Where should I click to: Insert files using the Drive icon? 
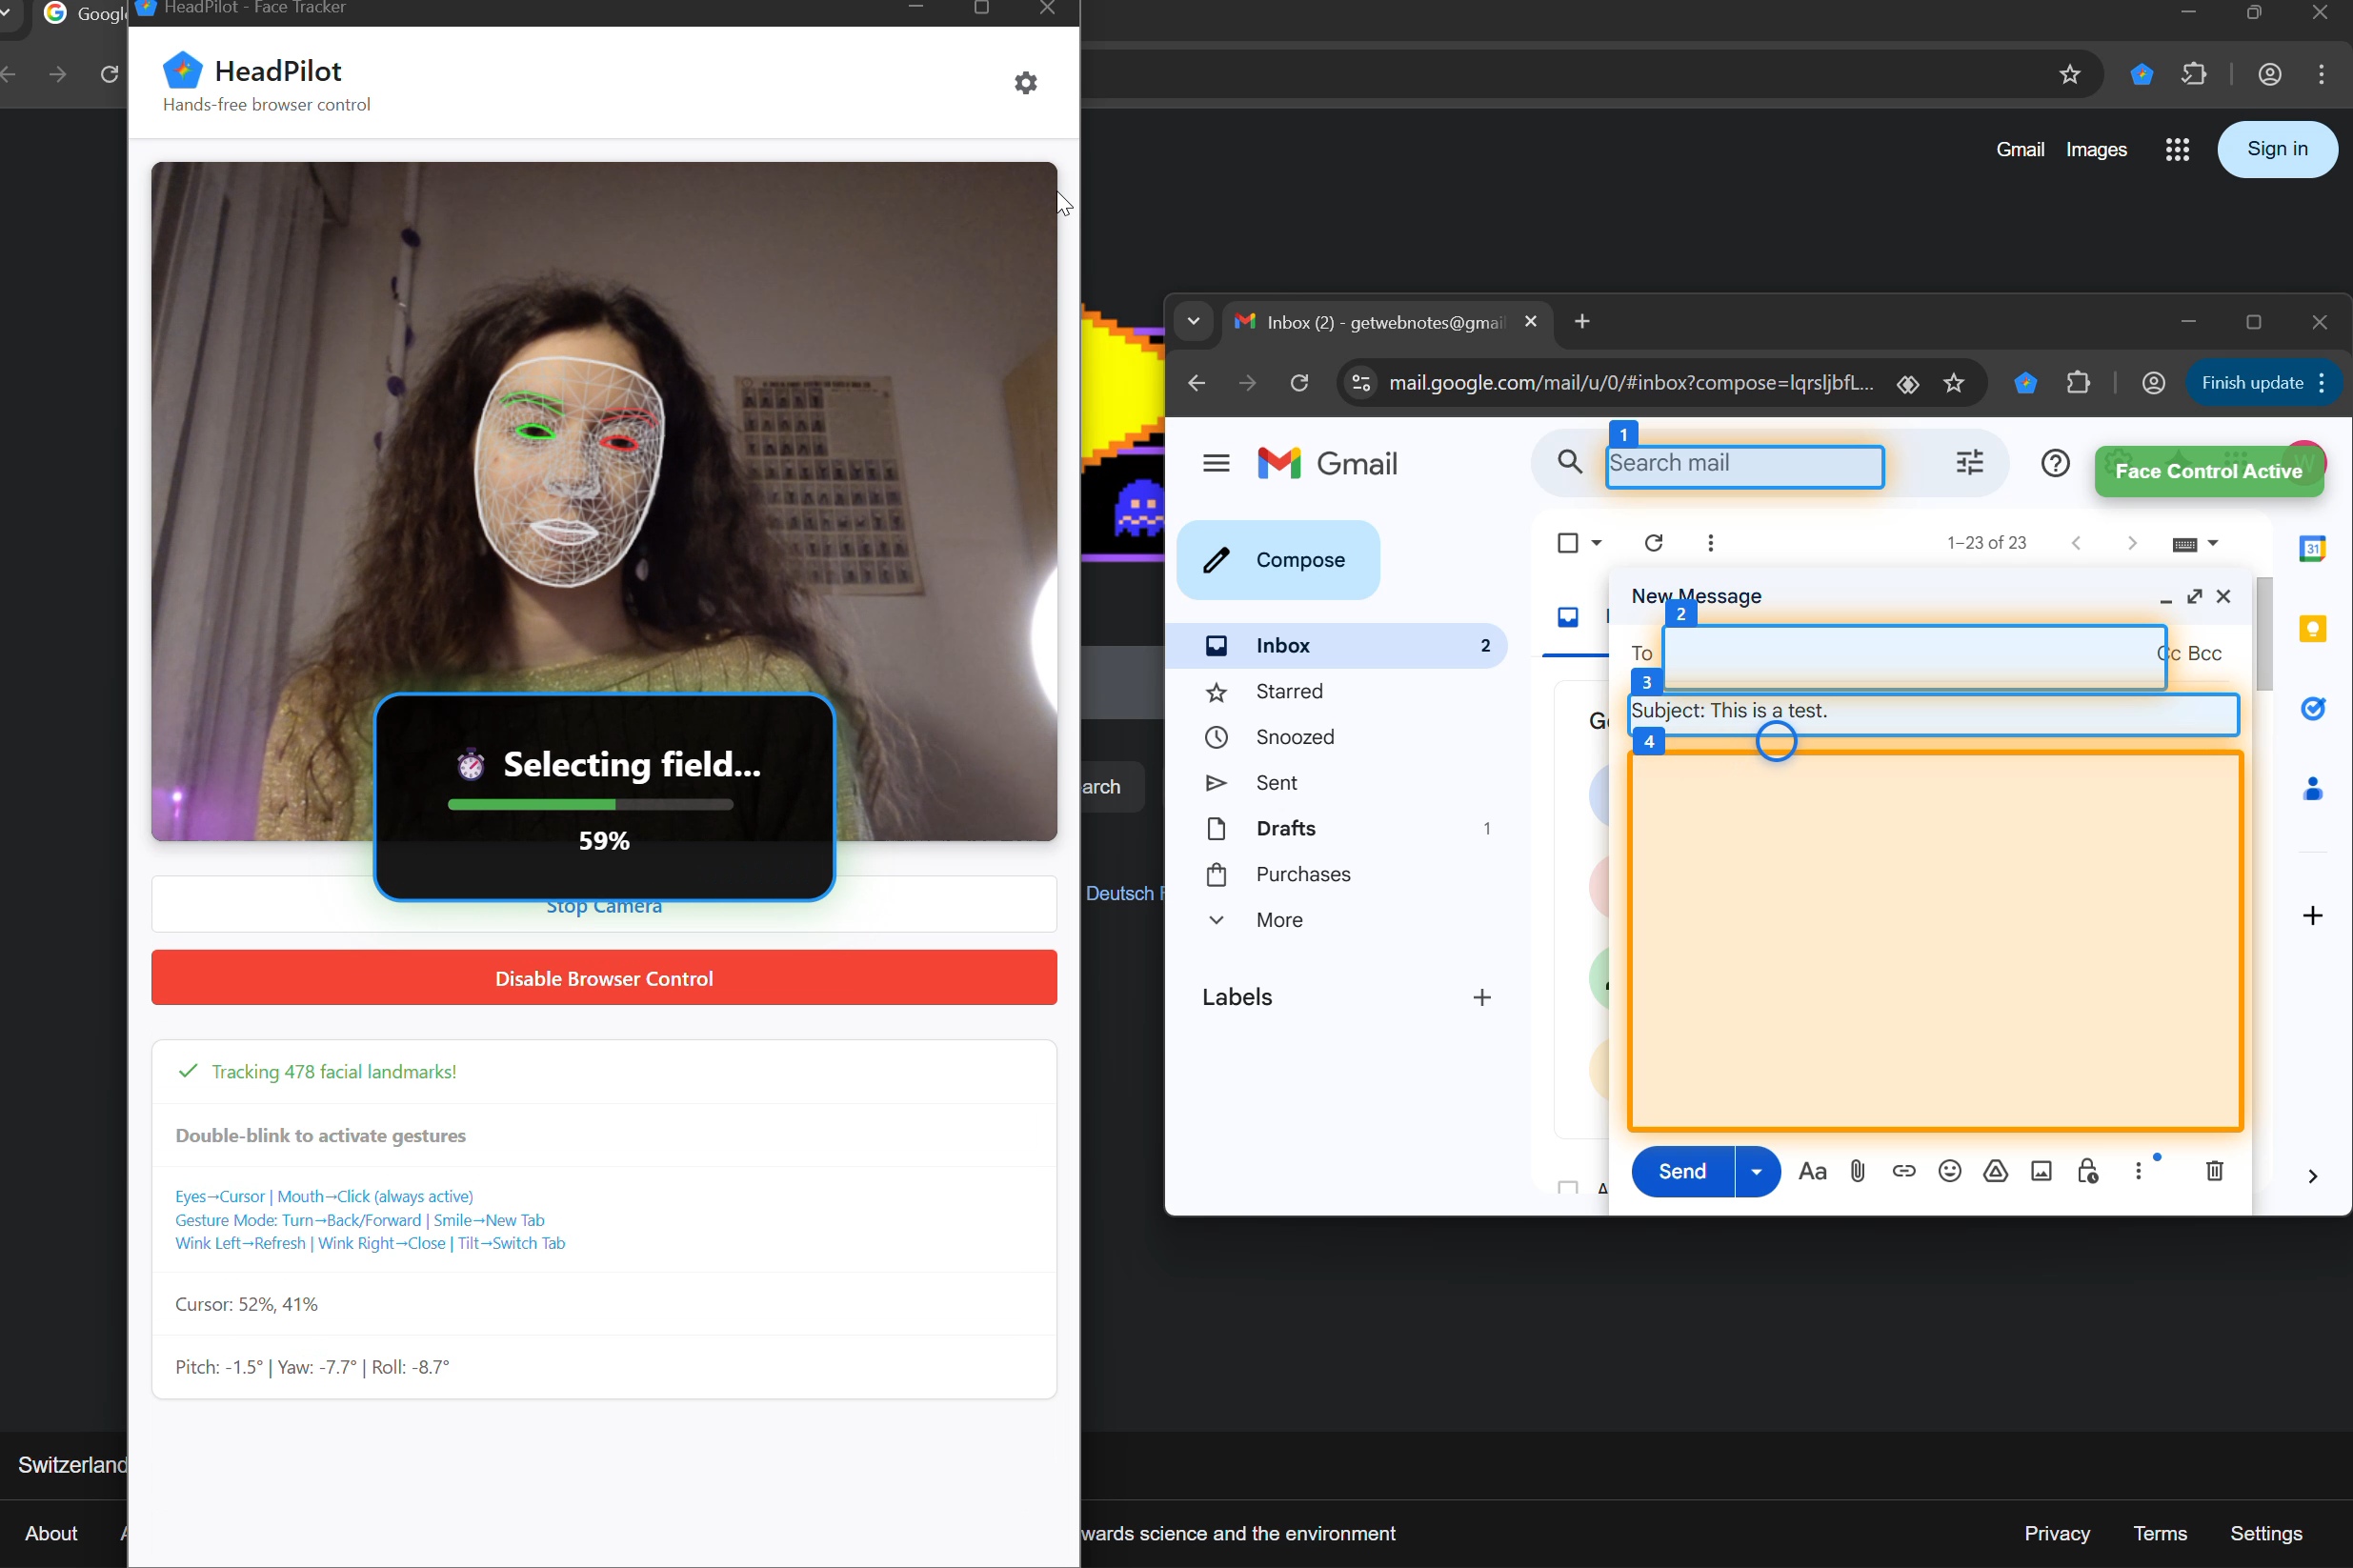(x=1995, y=1171)
